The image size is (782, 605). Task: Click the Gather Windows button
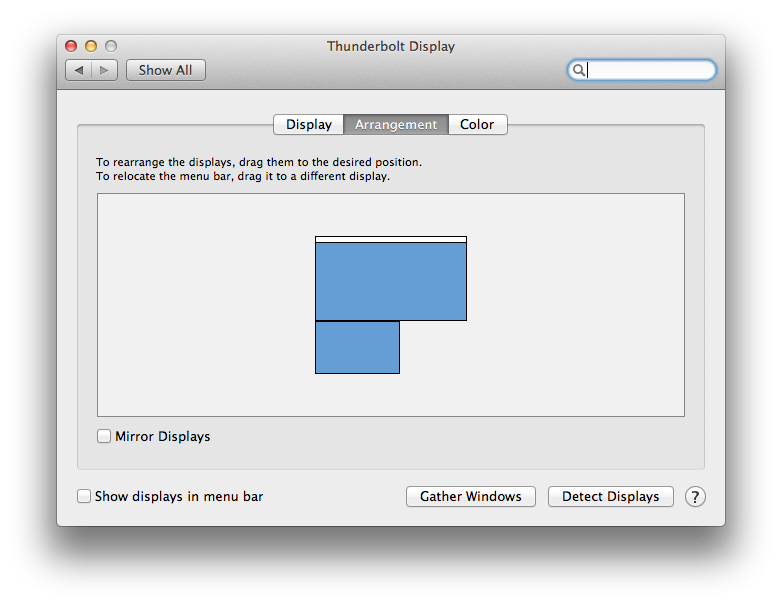(x=471, y=497)
